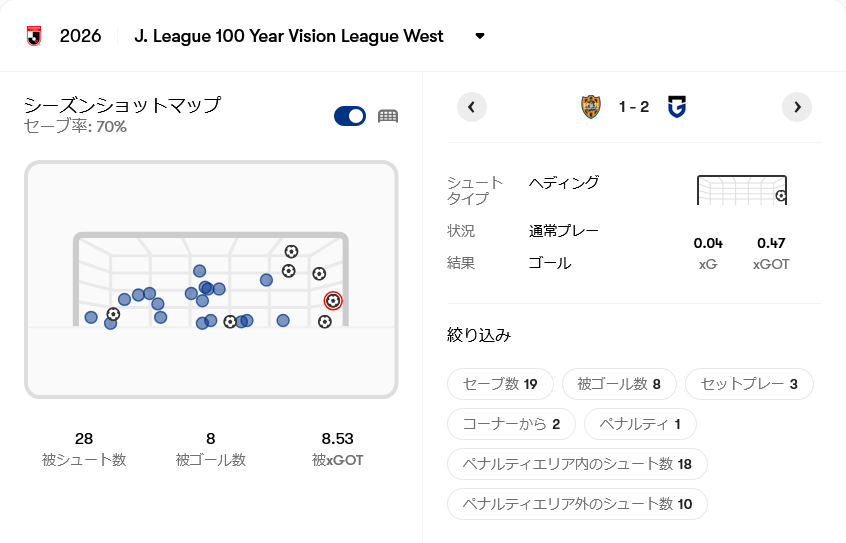
Task: Click the Shimizu S-Pulse team crest
Action: point(591,107)
